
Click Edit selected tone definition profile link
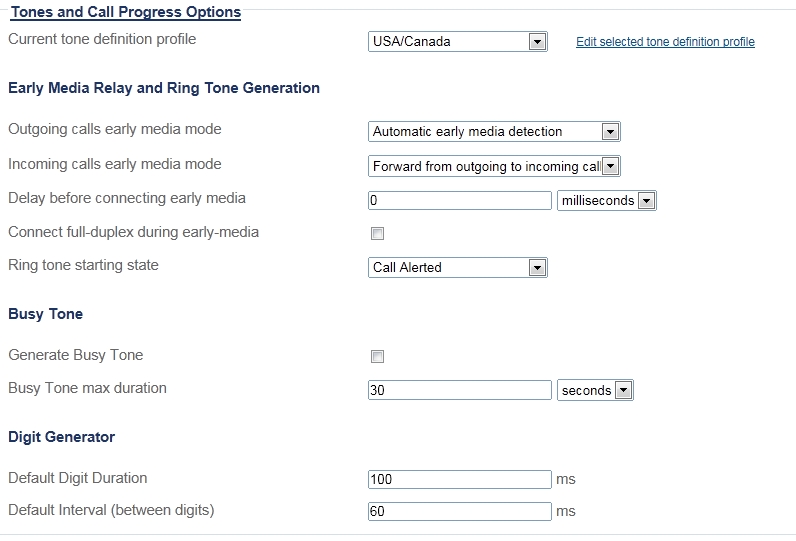(665, 42)
